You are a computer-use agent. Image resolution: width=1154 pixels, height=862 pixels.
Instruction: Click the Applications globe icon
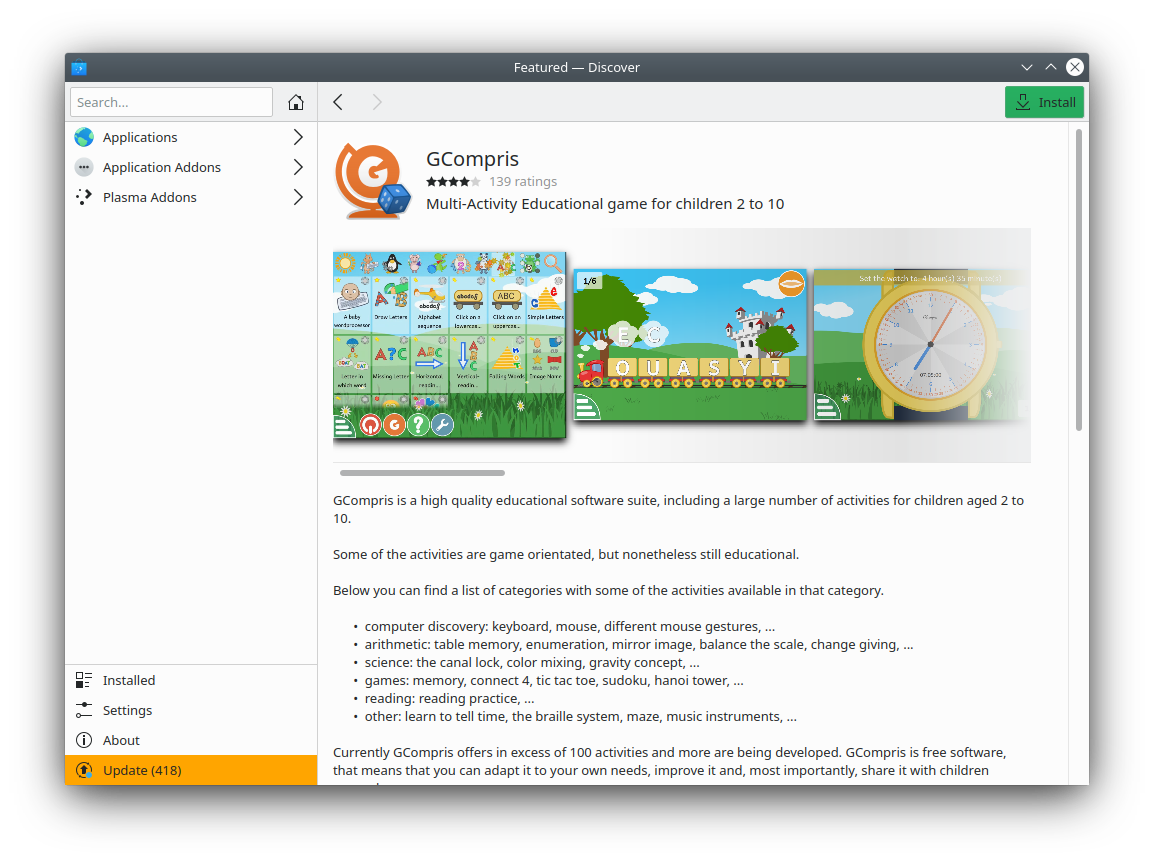click(84, 137)
